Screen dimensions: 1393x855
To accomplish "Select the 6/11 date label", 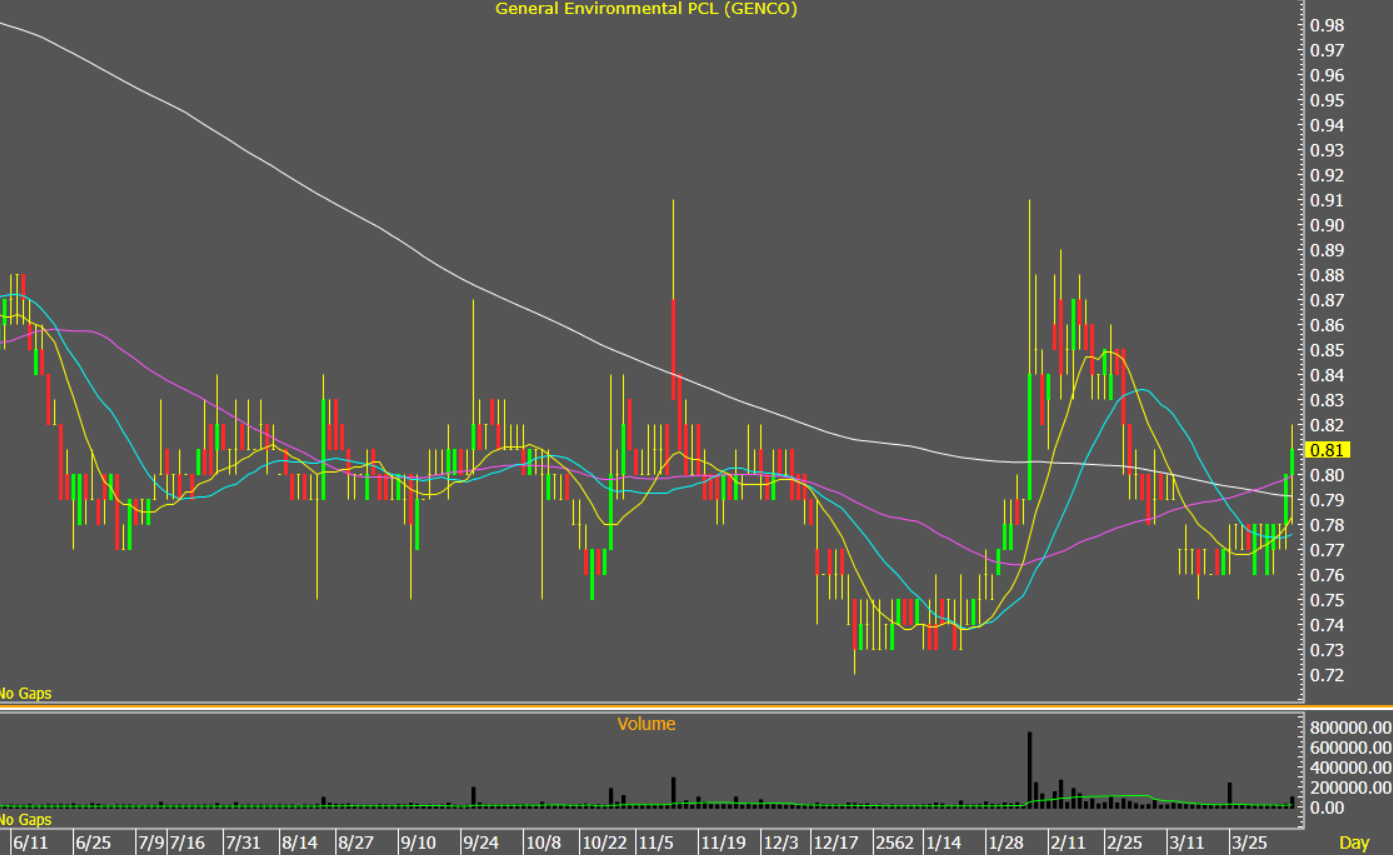I will (31, 842).
